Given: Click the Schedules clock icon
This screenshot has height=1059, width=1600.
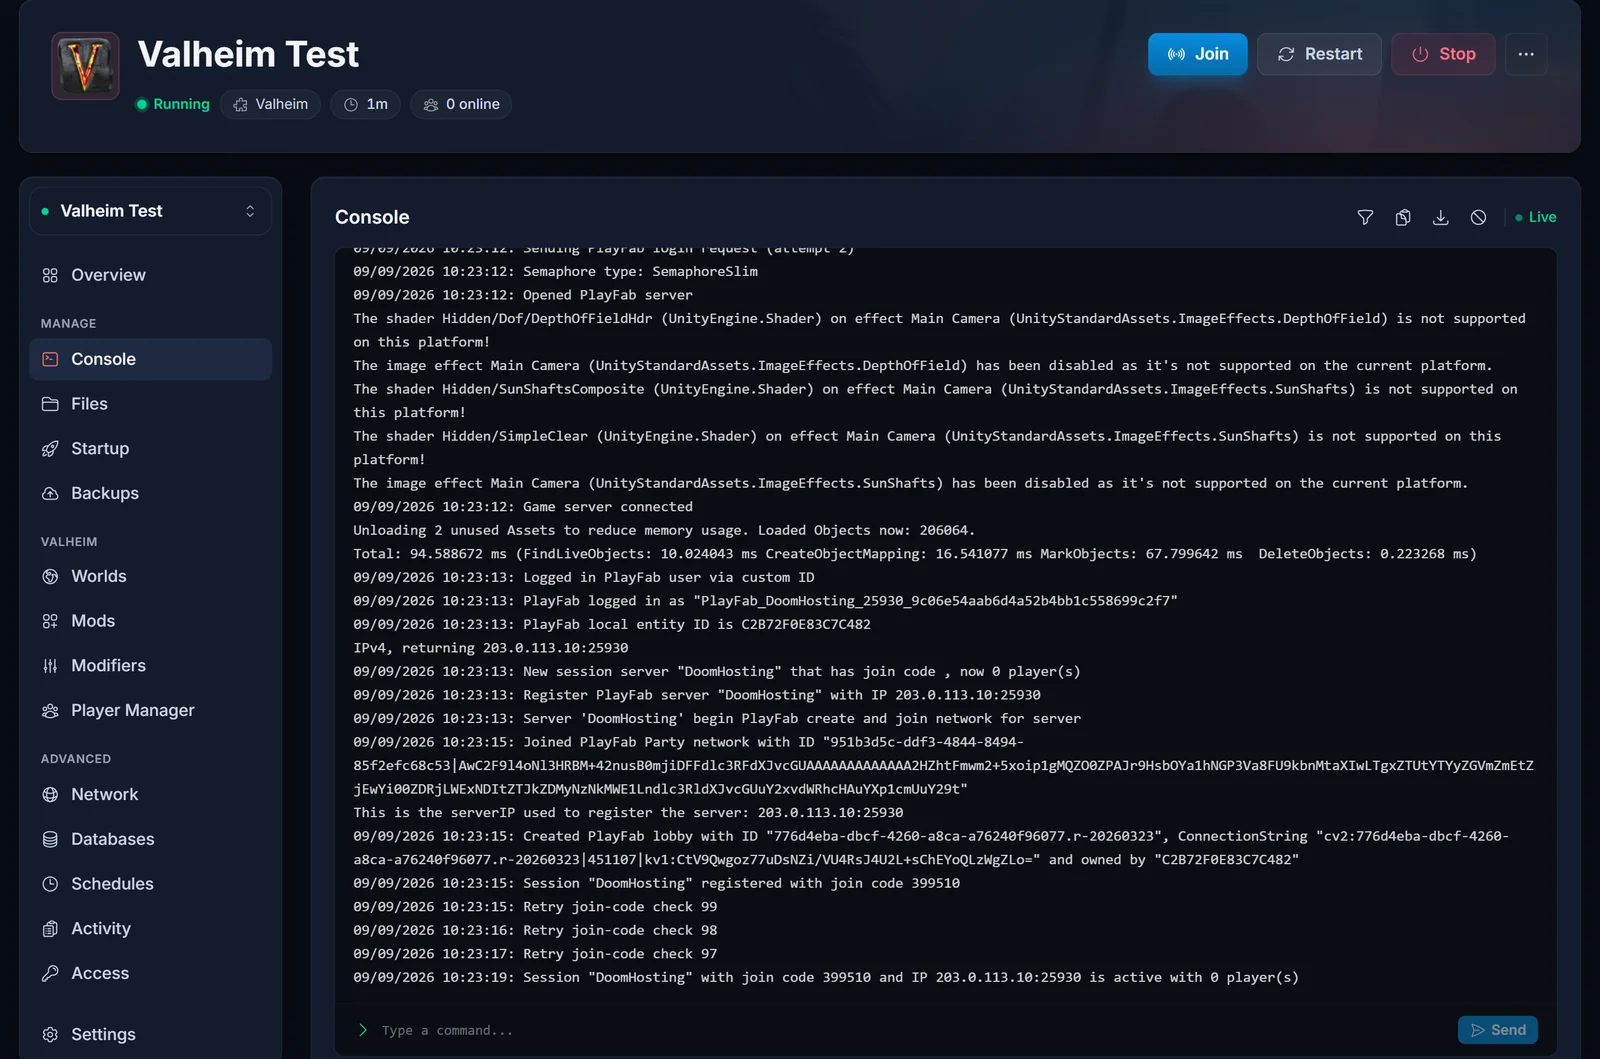Looking at the screenshot, I should click(x=50, y=884).
